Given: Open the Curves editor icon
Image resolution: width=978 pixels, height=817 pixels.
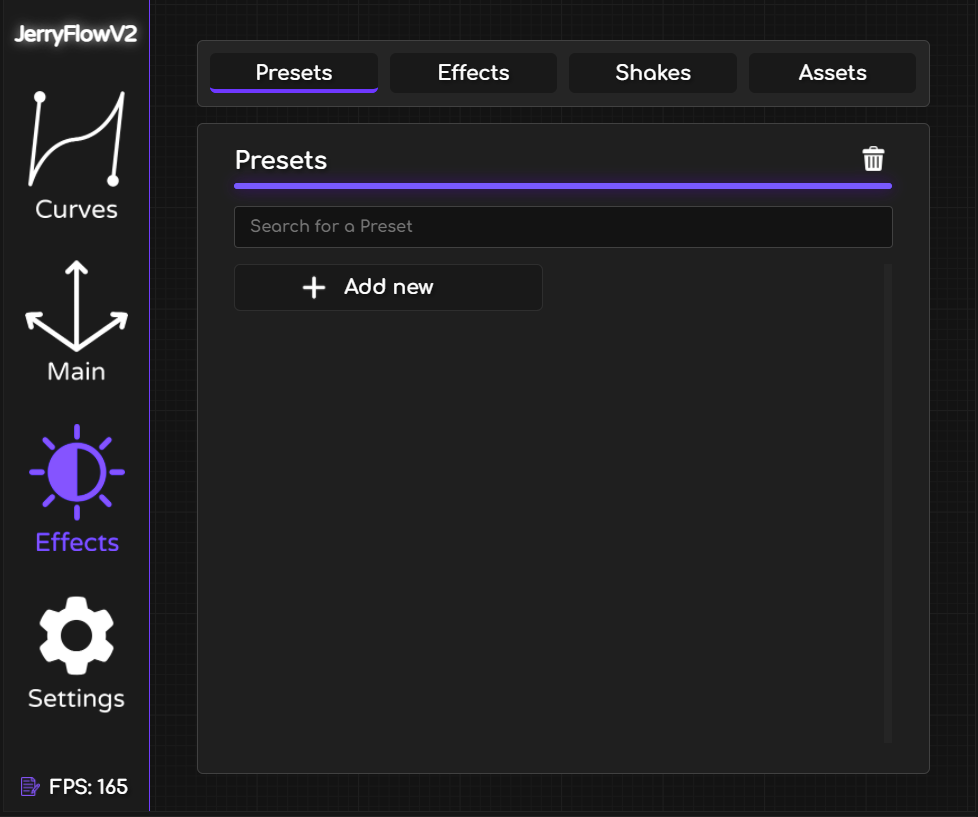Looking at the screenshot, I should 76,139.
